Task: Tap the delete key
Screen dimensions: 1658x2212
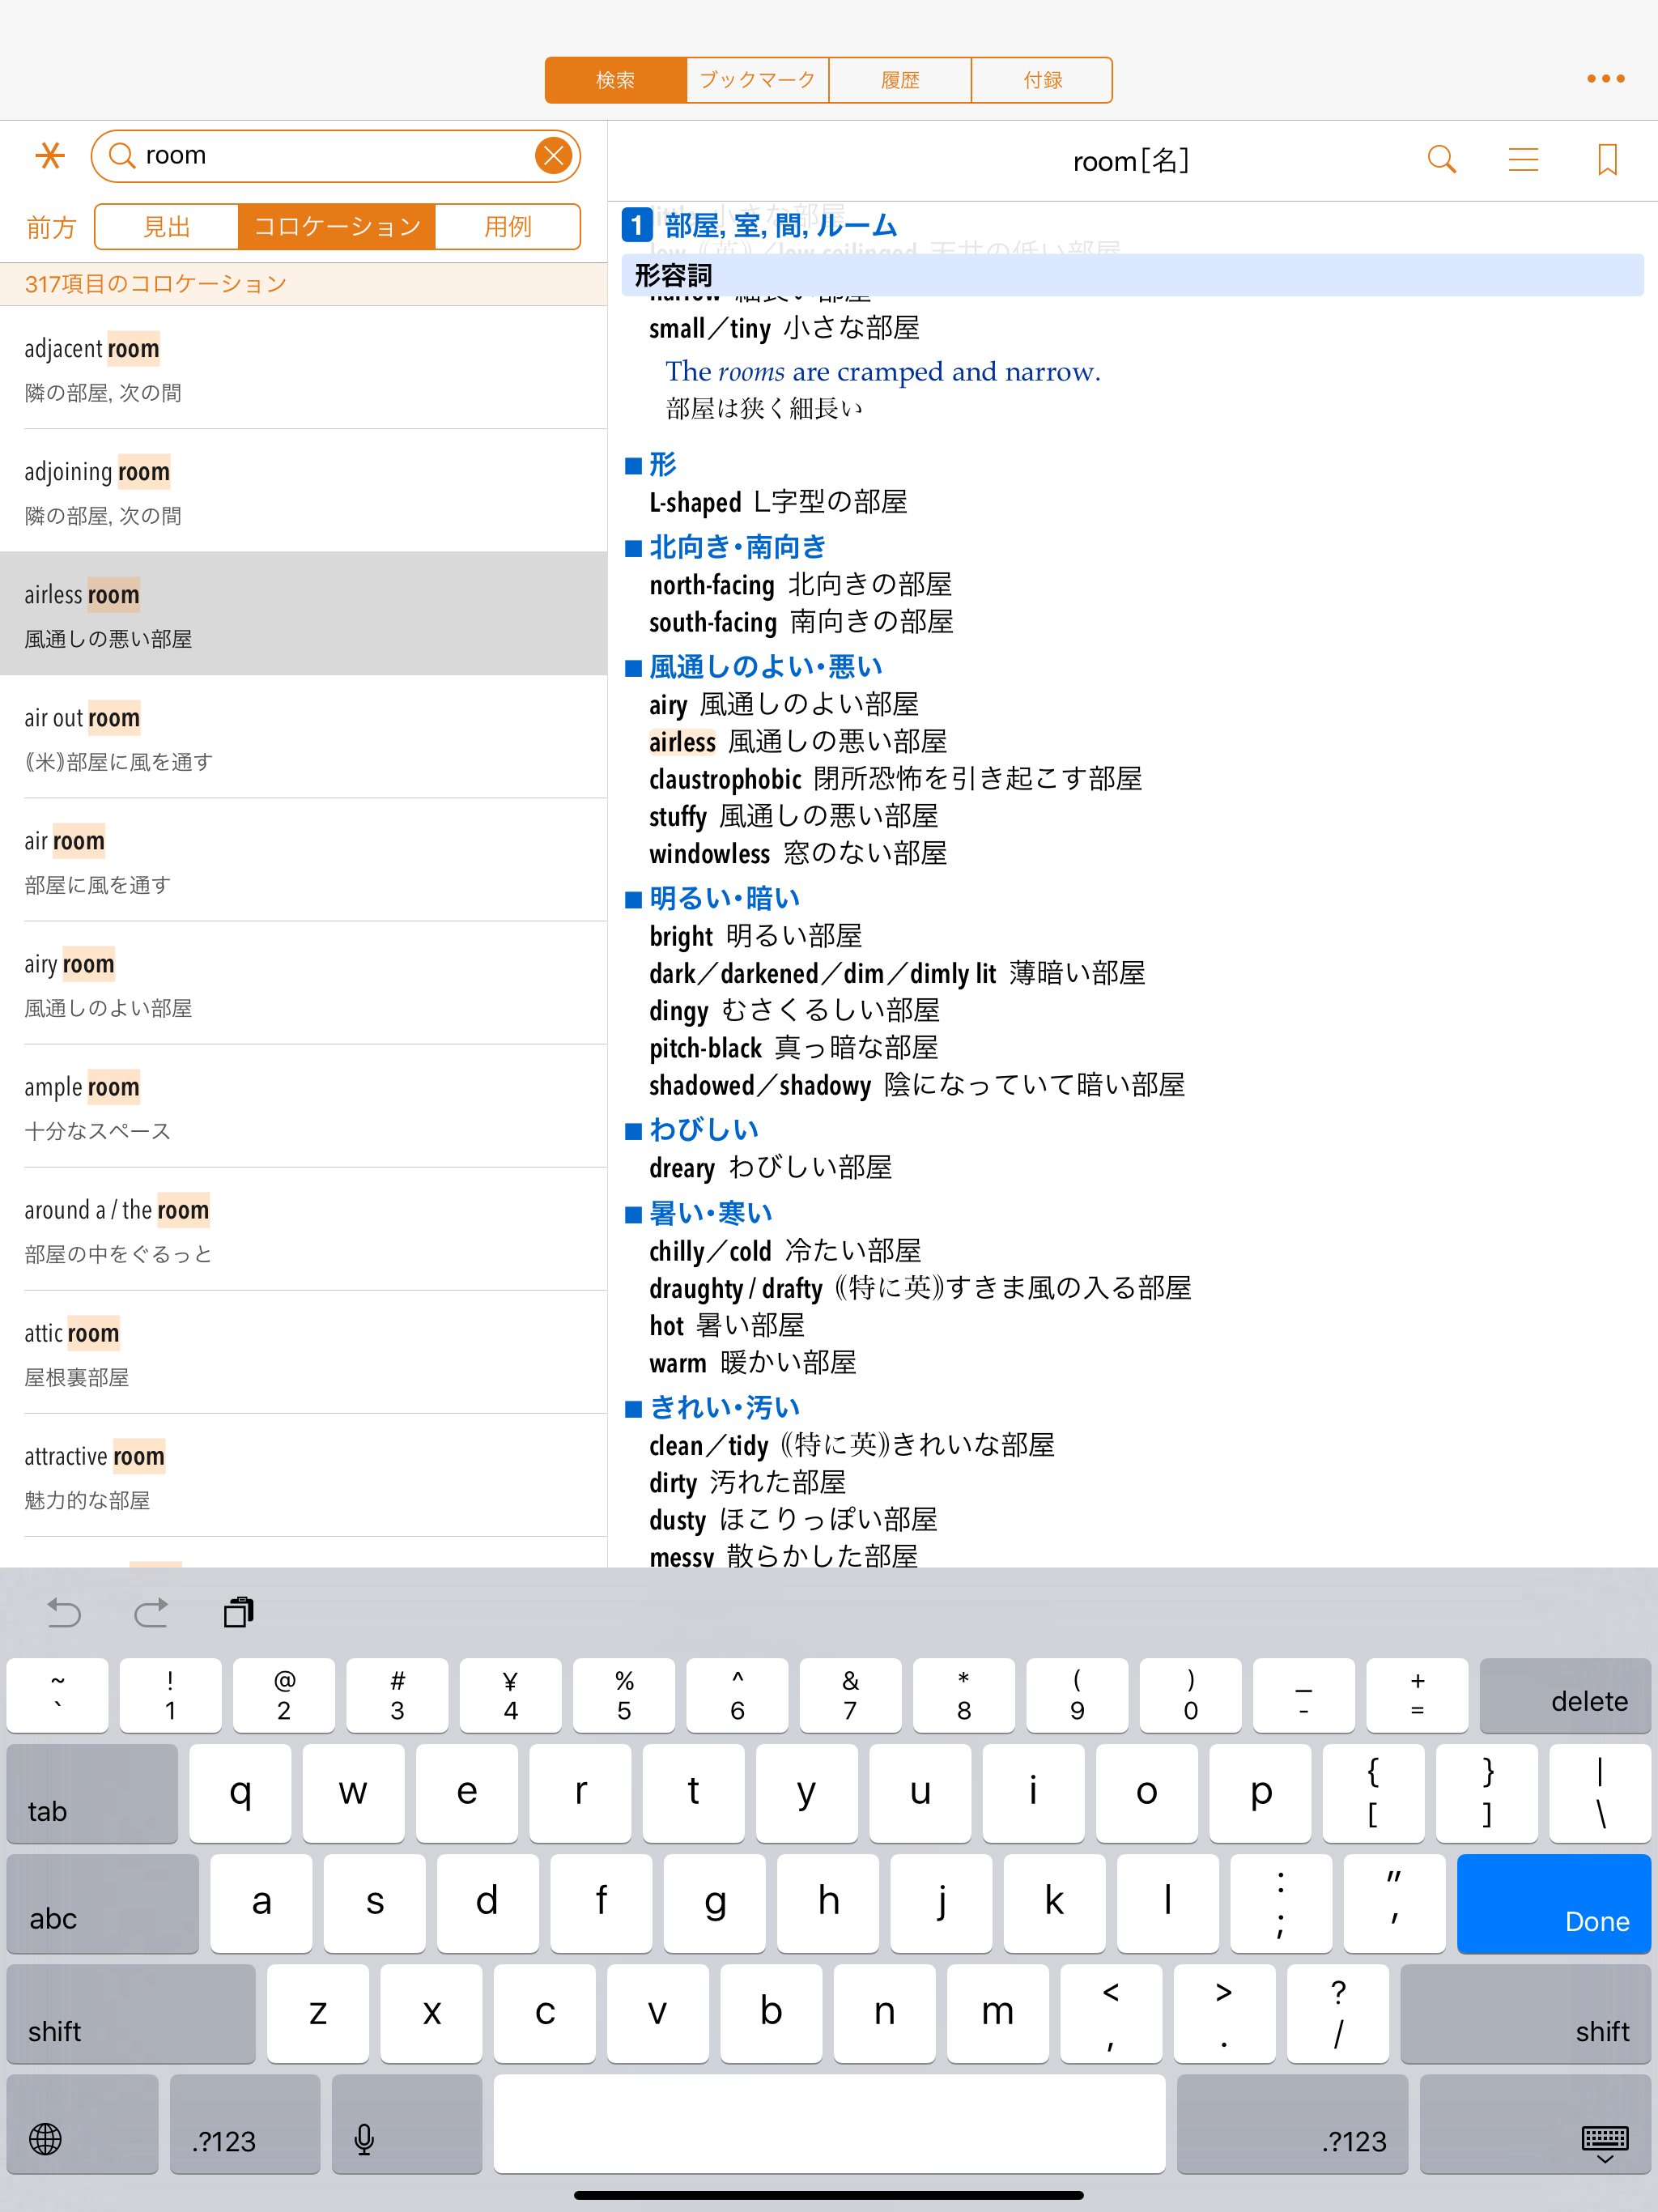Action: click(1565, 1696)
